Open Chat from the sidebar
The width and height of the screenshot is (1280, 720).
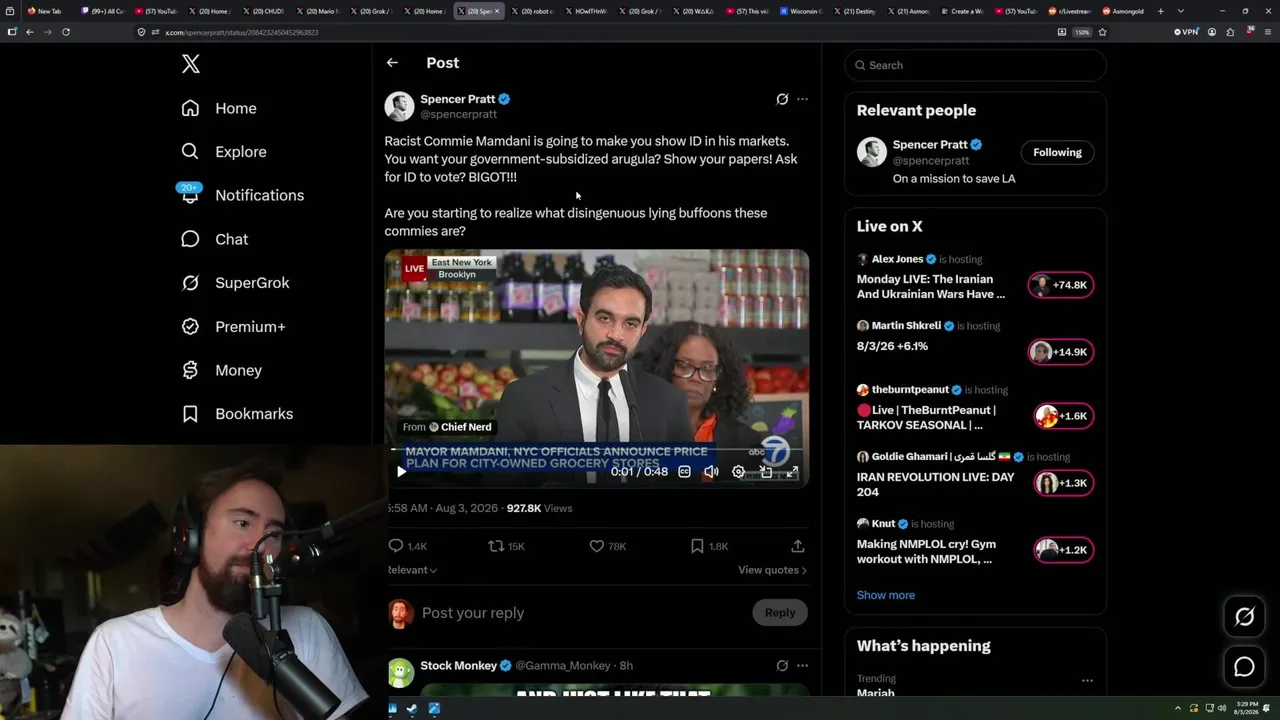click(x=215, y=239)
